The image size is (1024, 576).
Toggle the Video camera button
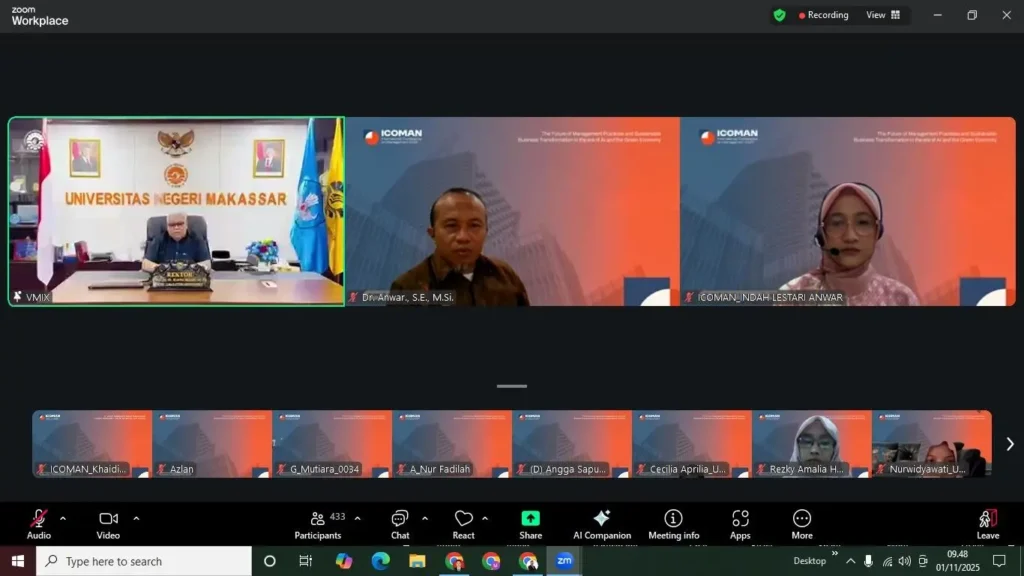pos(108,523)
